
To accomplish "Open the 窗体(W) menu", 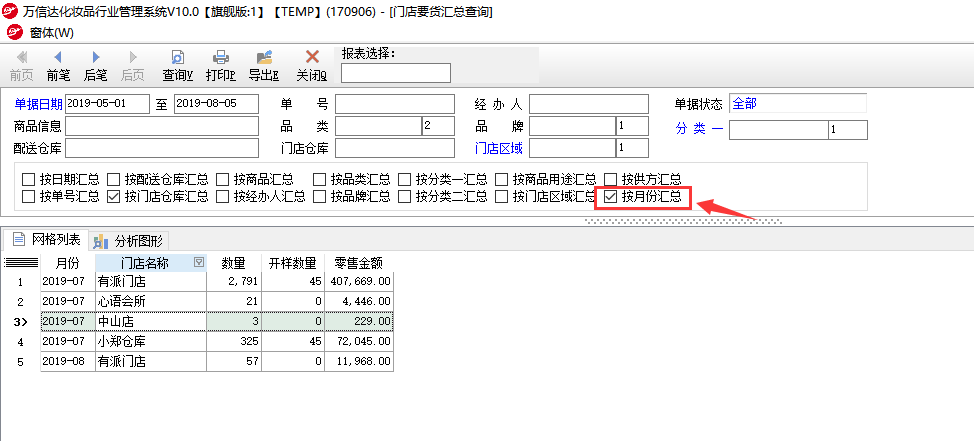I will click(x=52, y=33).
